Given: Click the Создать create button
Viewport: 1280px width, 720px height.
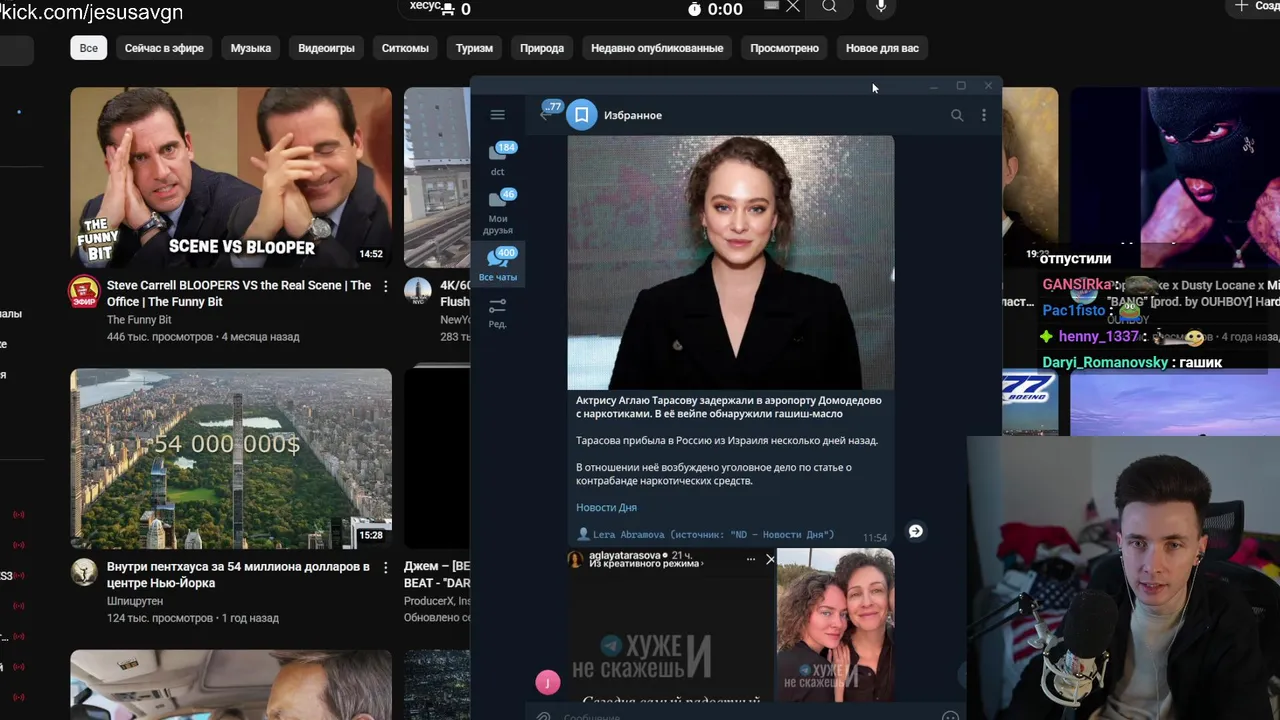Looking at the screenshot, I should pos(1256,6).
